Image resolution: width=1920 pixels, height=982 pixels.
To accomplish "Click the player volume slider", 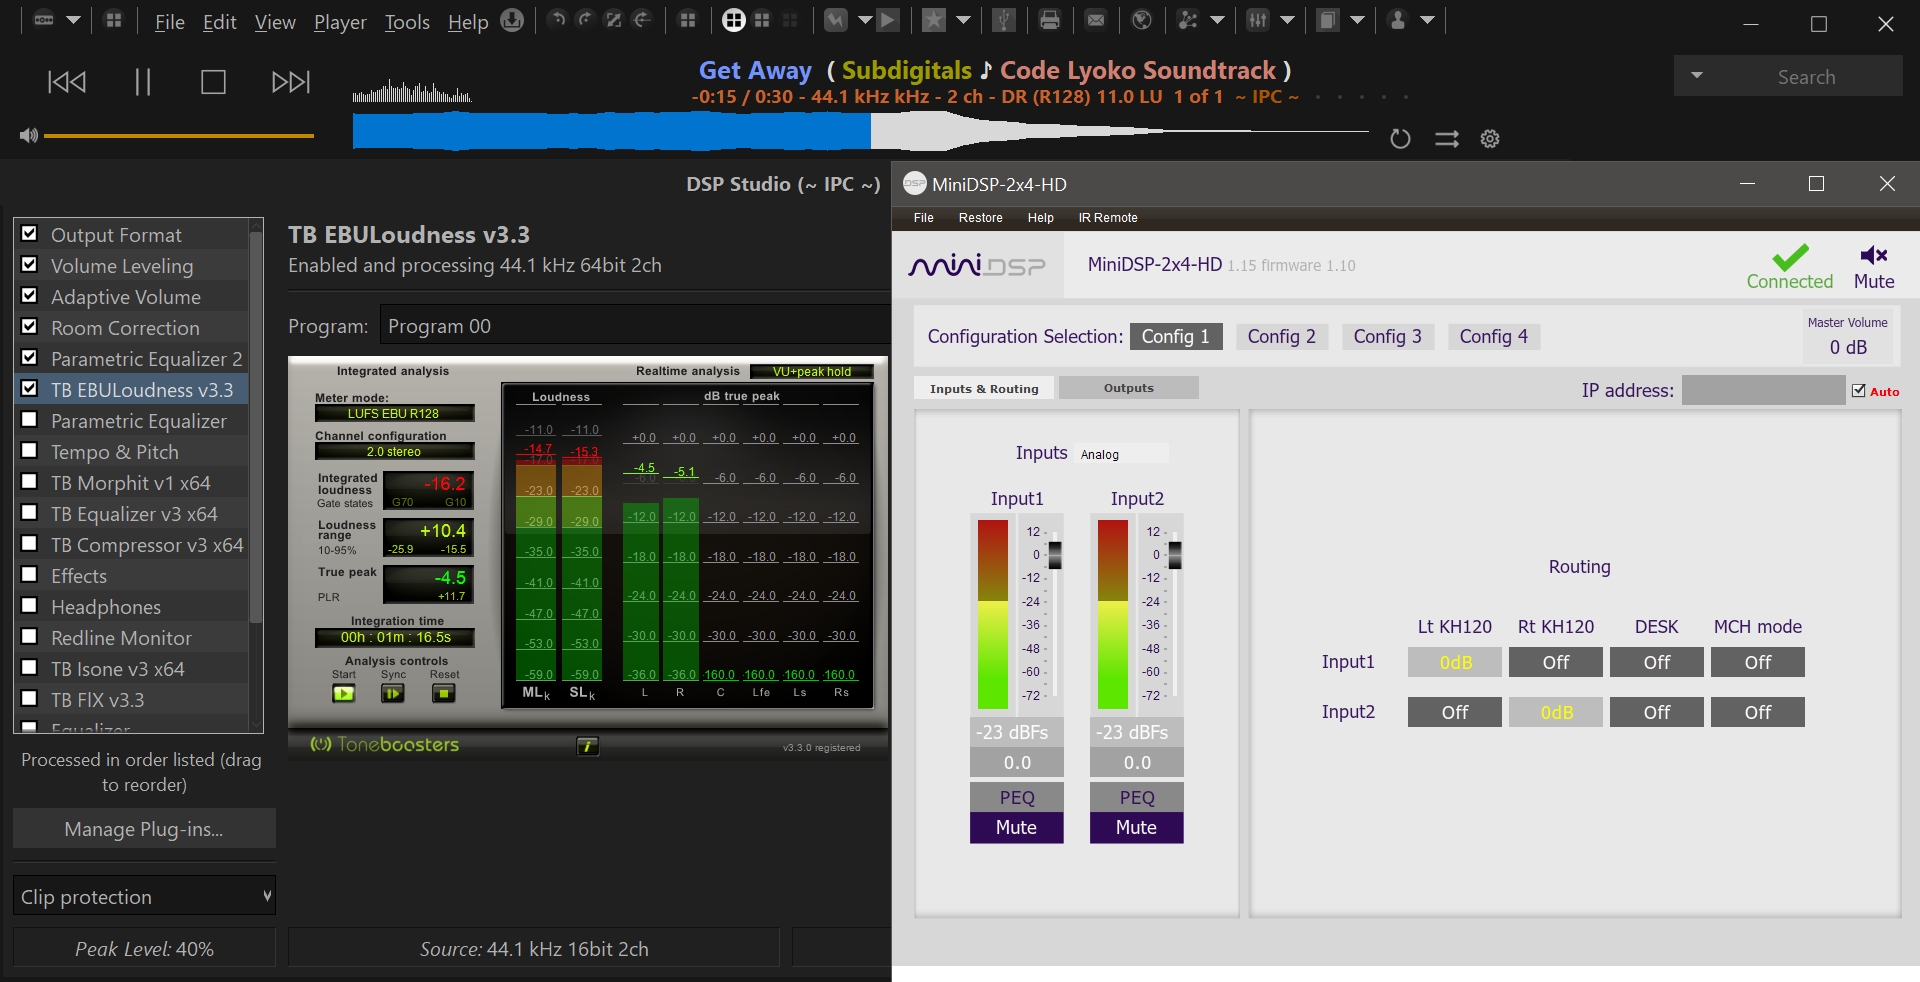I will pyautogui.click(x=179, y=135).
